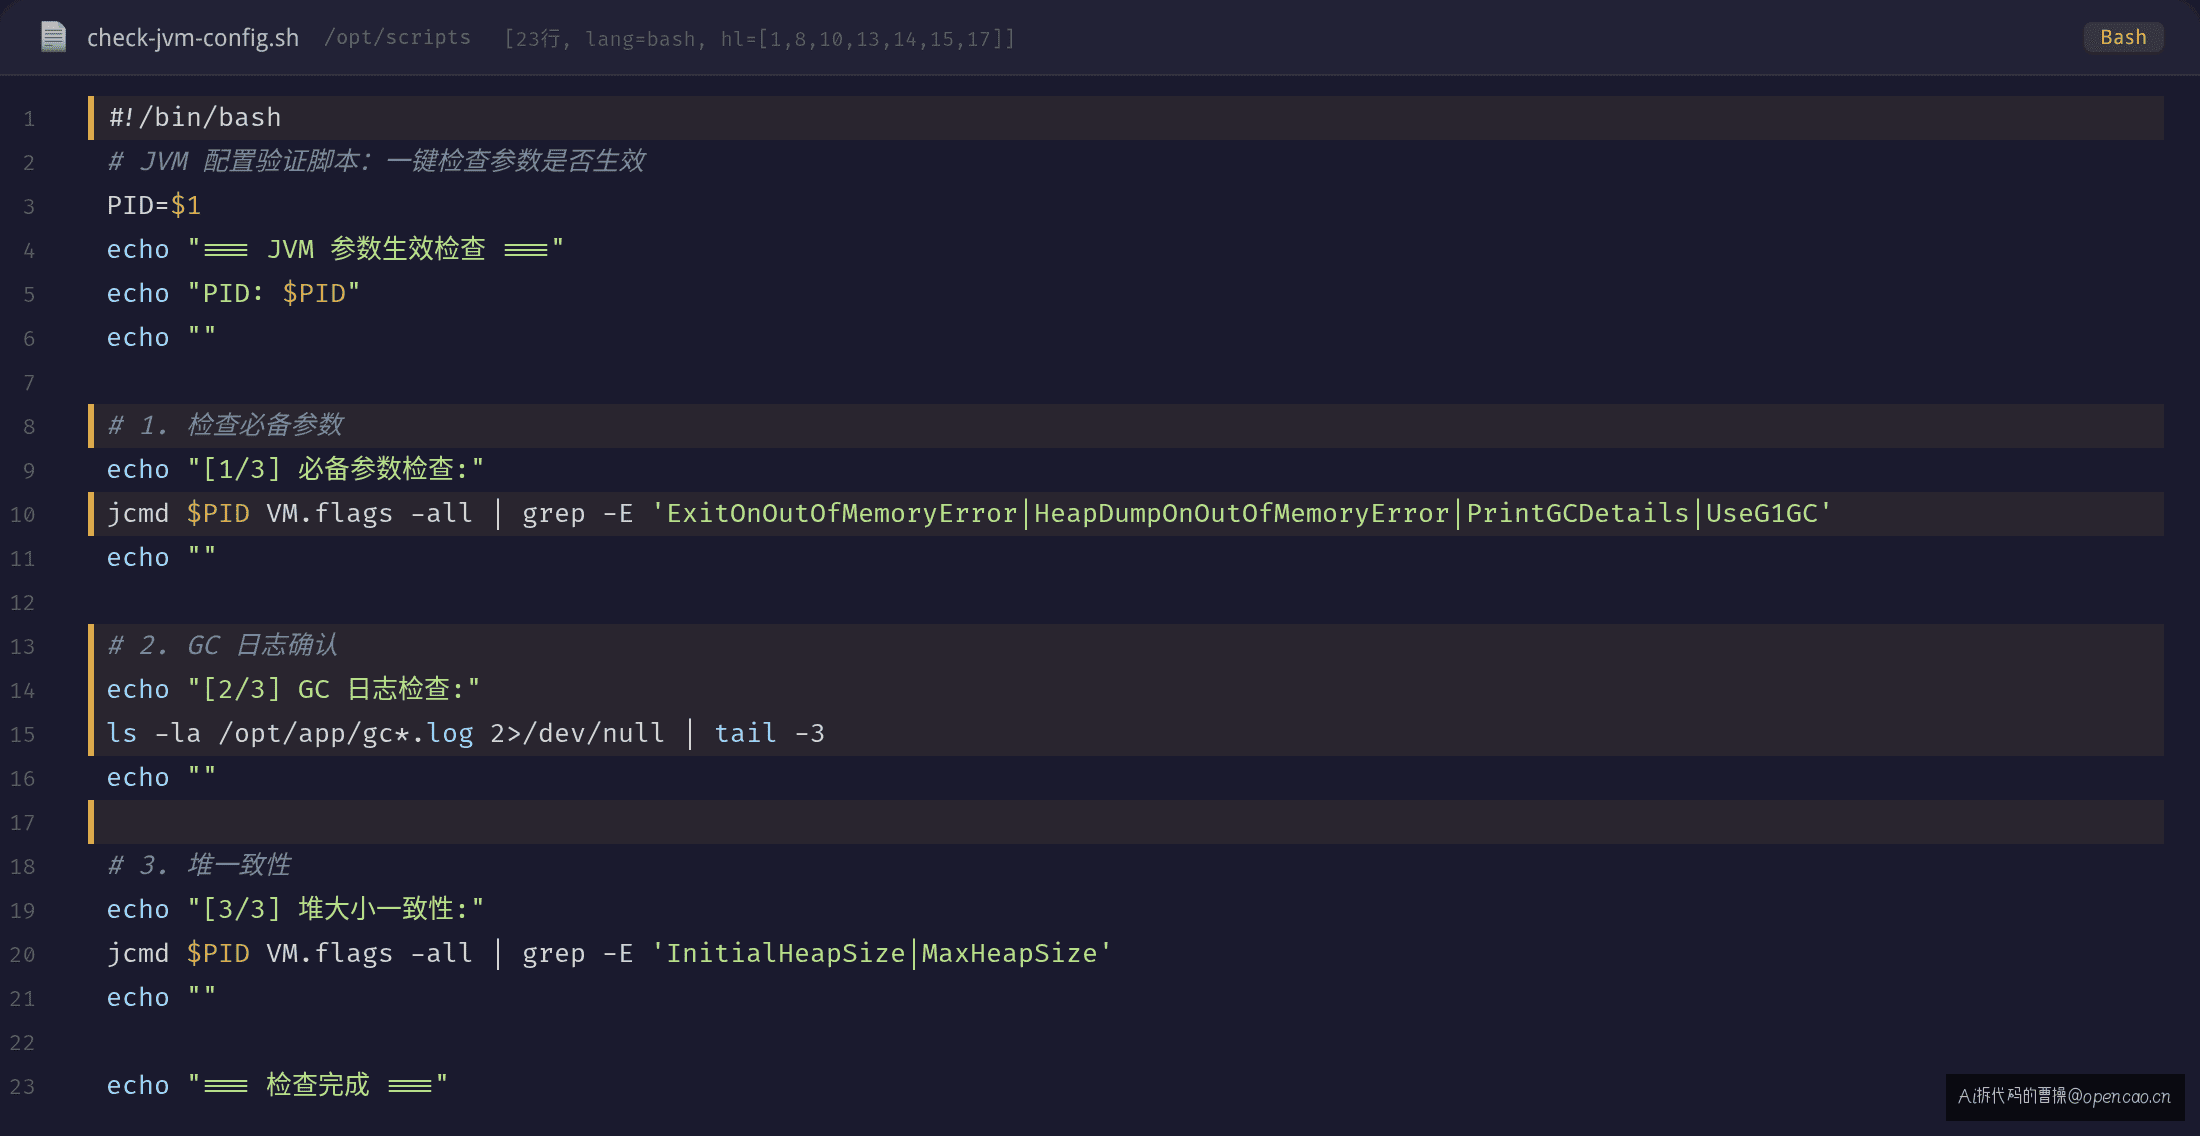Click line number 1
Image resolution: width=2200 pixels, height=1136 pixels.
tap(29, 119)
